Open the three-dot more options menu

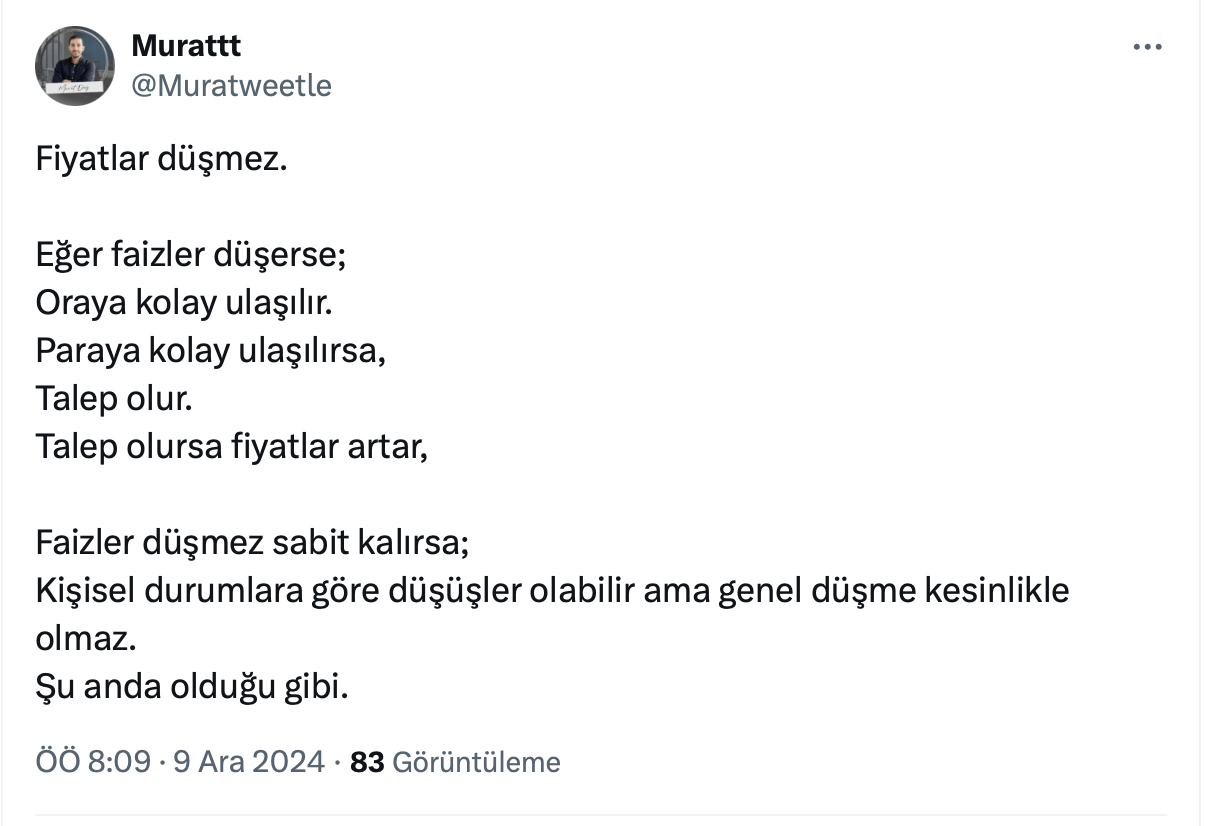click(1147, 47)
